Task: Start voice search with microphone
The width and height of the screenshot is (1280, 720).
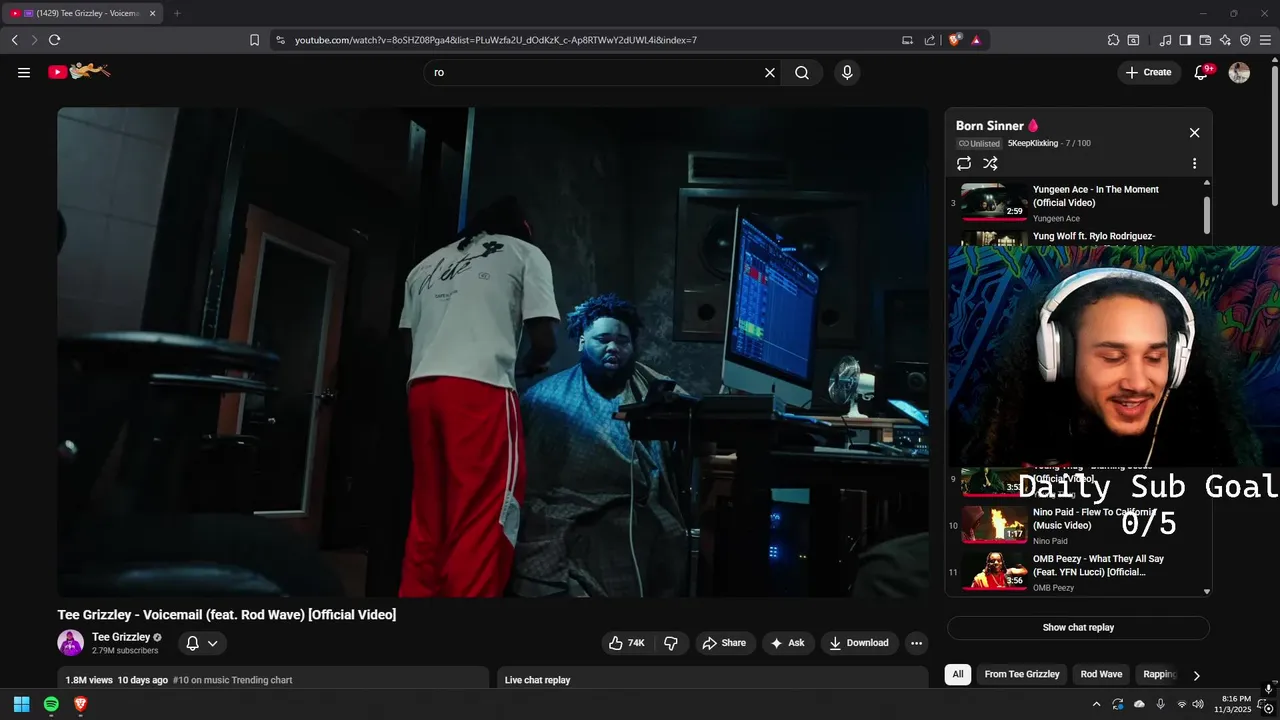Action: click(x=847, y=72)
